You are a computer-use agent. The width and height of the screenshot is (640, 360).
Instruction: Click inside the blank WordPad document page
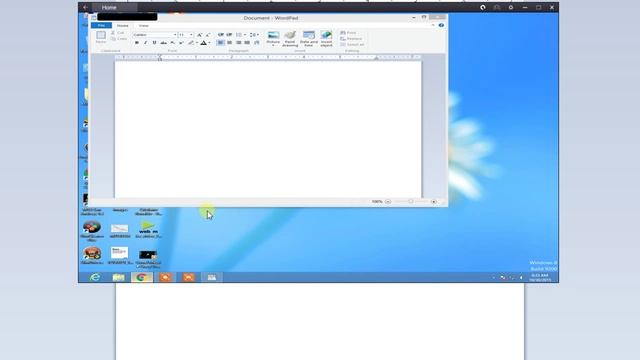268,130
